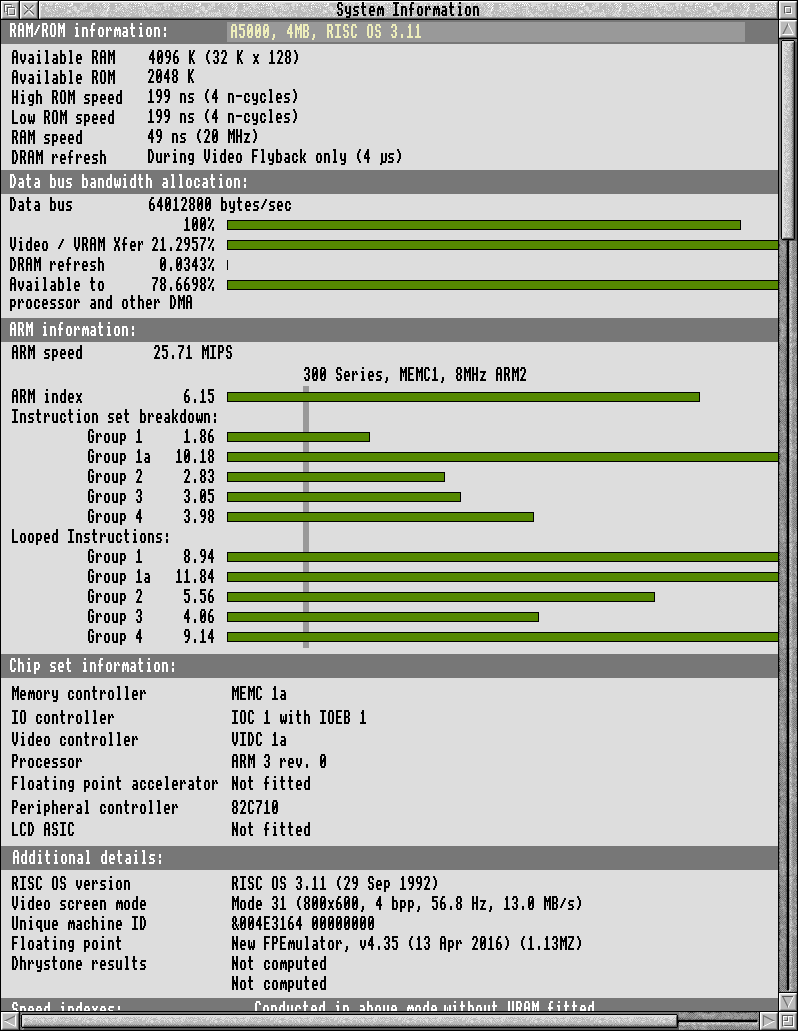Viewport: 798px width, 1031px height.
Task: Click instruction set Group 4 value 3.98
Action: [x=199, y=516]
